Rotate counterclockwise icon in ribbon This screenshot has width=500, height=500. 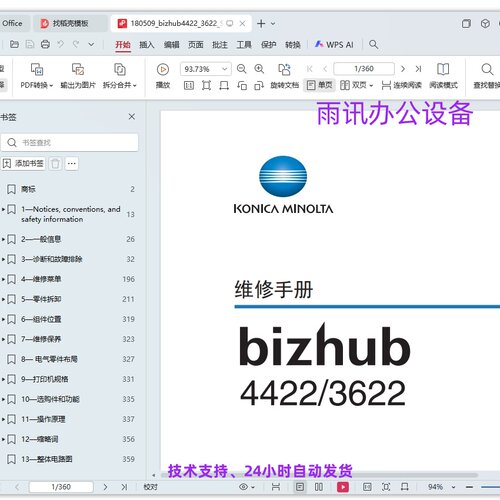click(242, 86)
